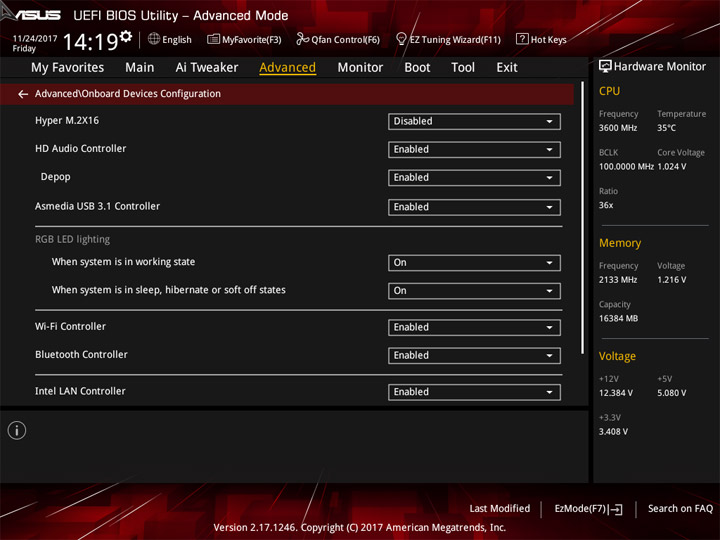The image size is (720, 540).
Task: Switch to Monitor tab
Action: (x=360, y=68)
